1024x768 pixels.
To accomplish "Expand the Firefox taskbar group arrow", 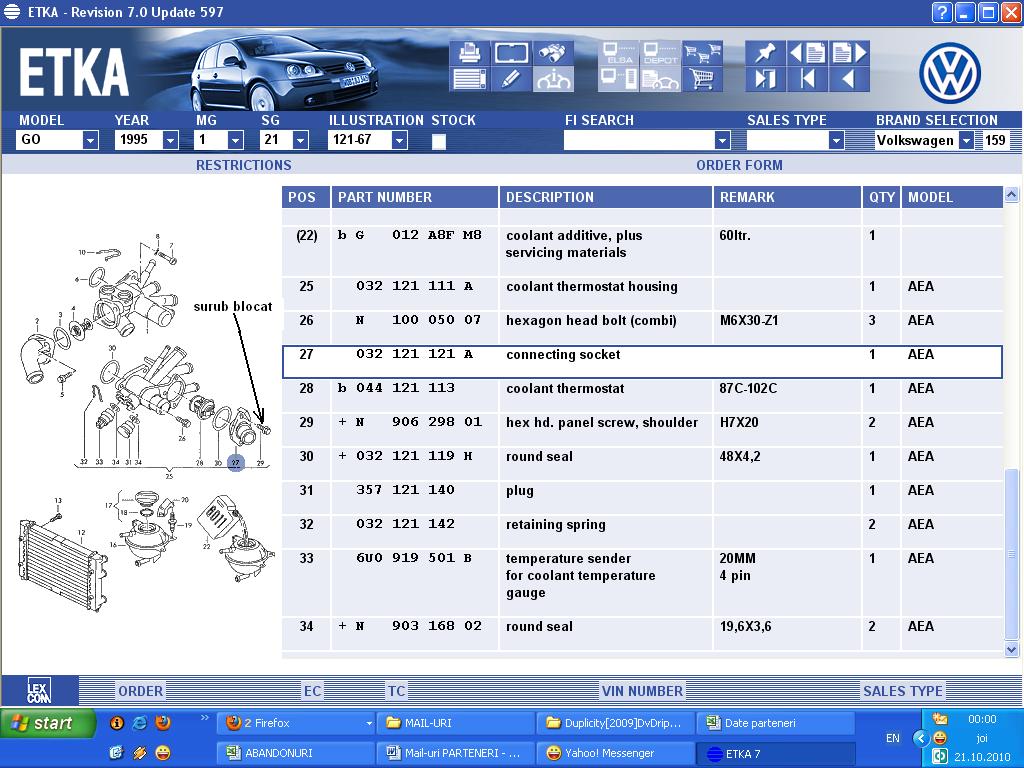I will [x=369, y=724].
